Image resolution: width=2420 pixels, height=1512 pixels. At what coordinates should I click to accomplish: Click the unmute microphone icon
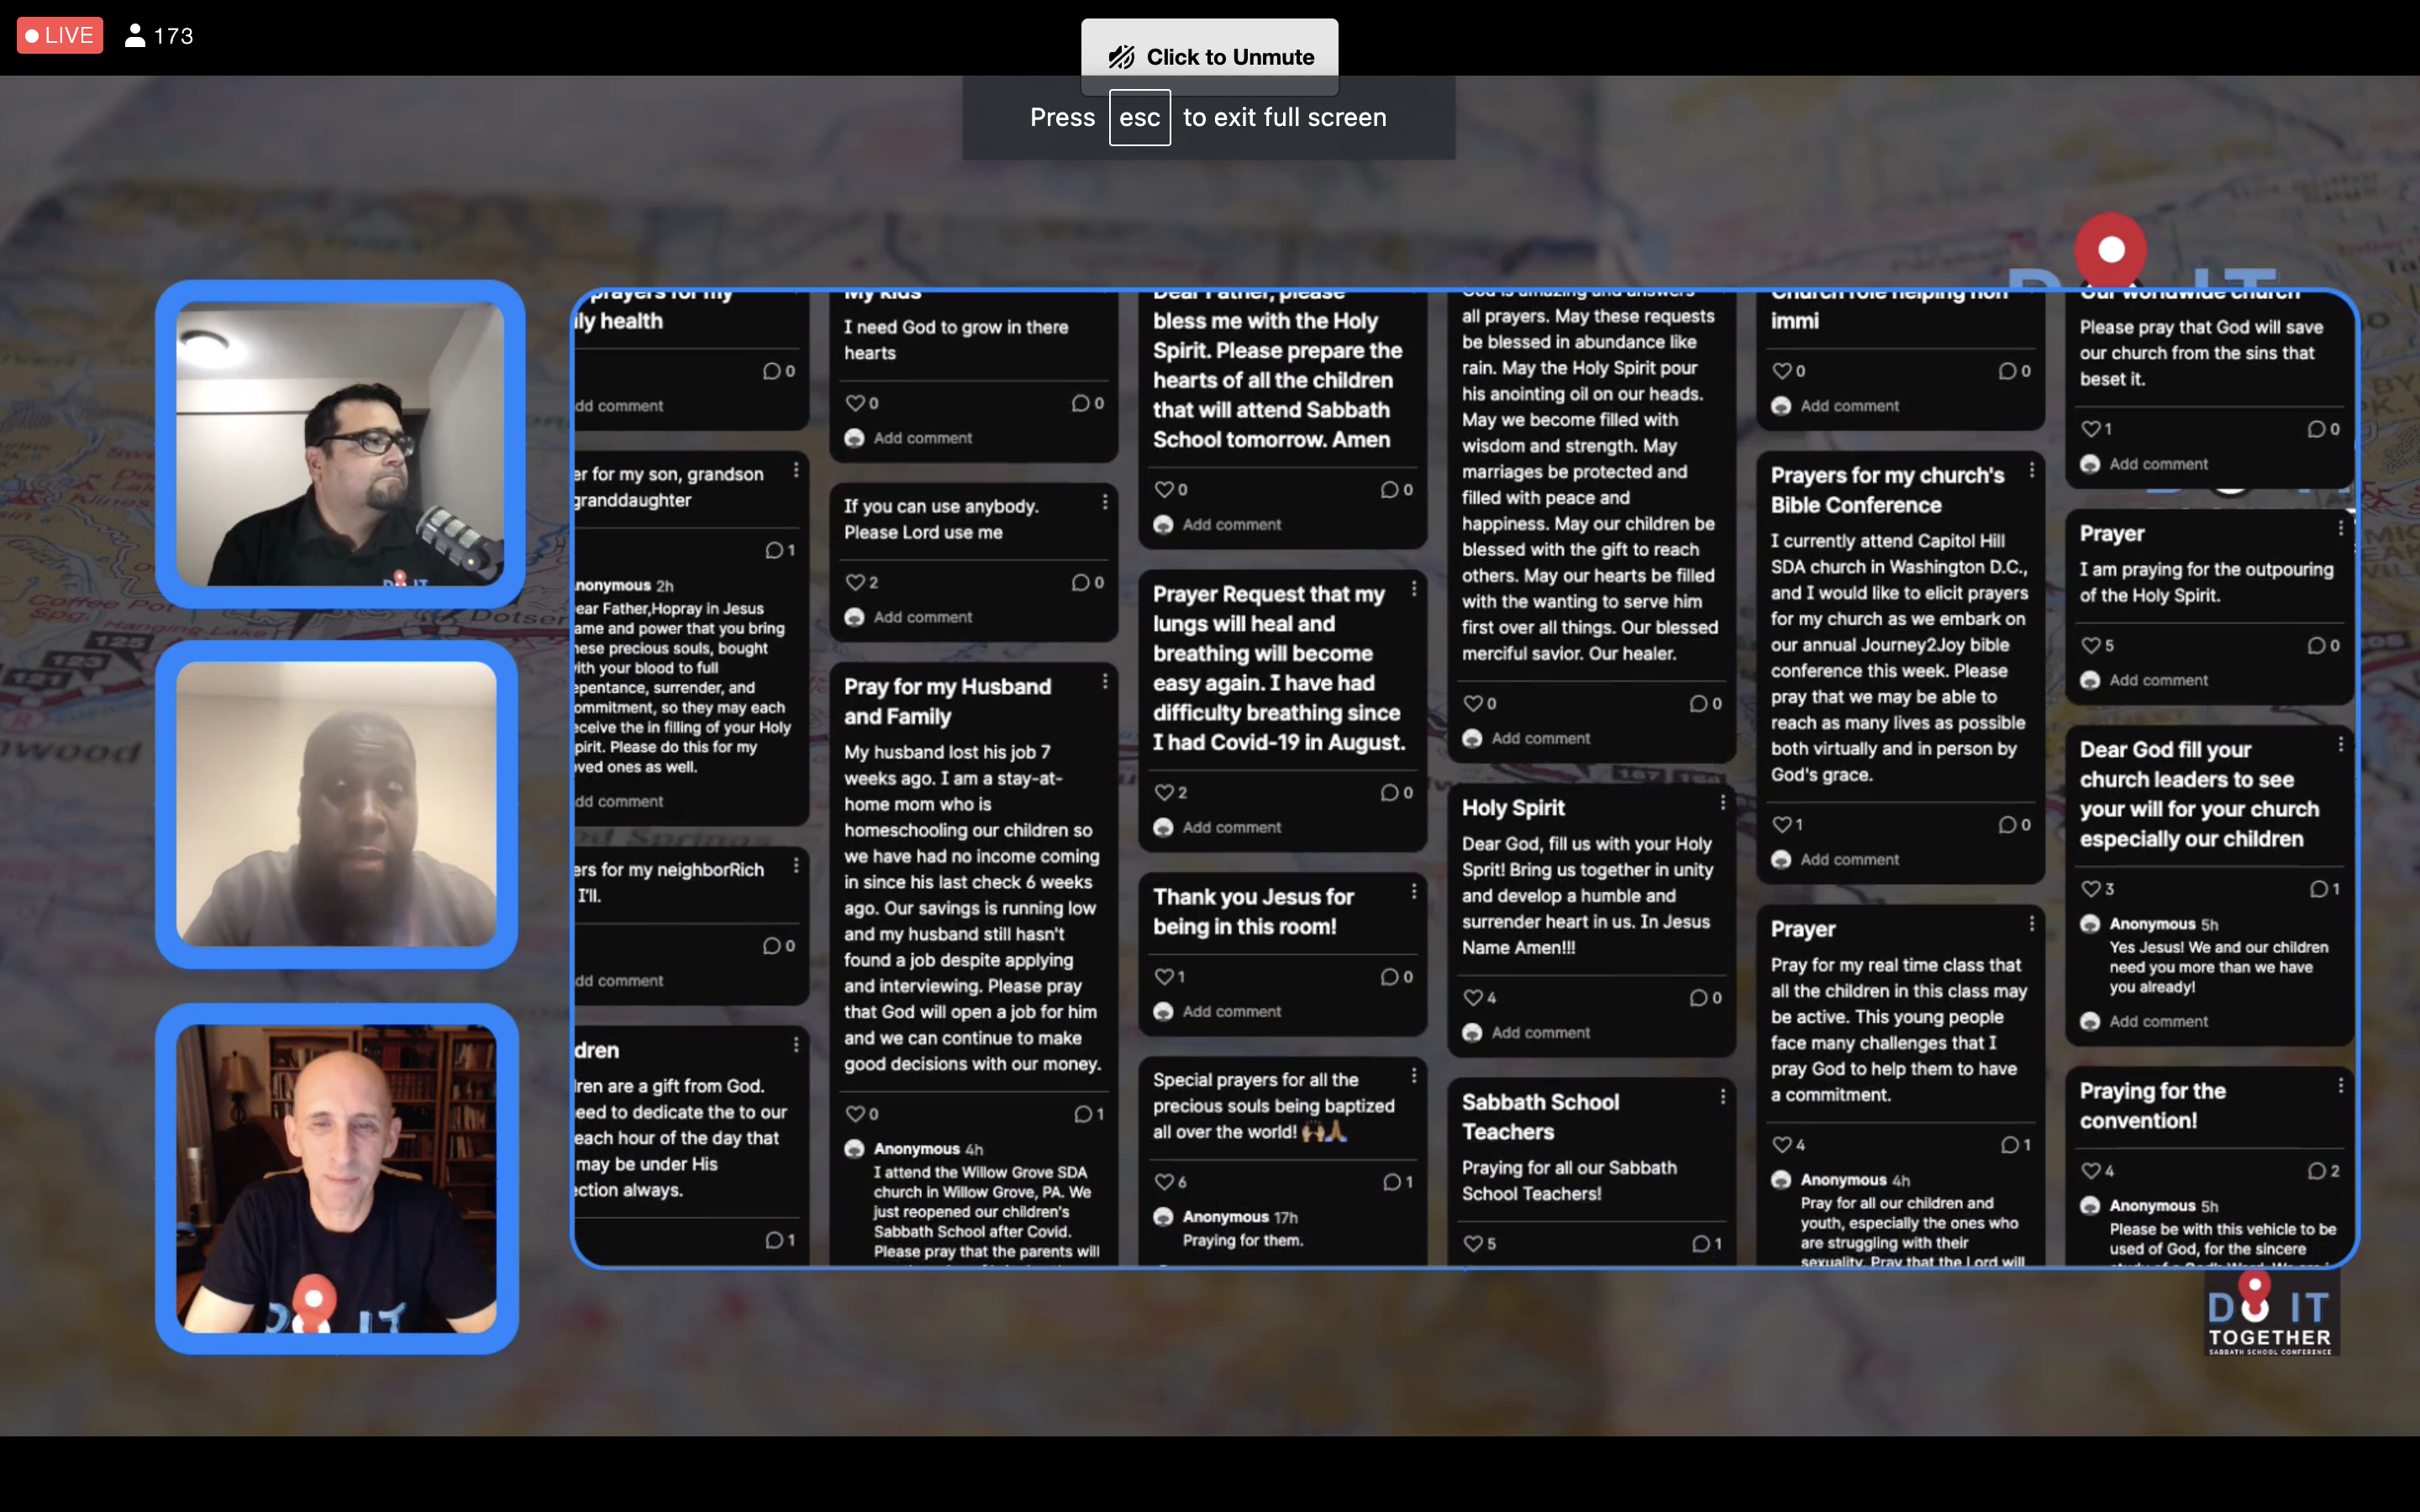click(x=1118, y=55)
